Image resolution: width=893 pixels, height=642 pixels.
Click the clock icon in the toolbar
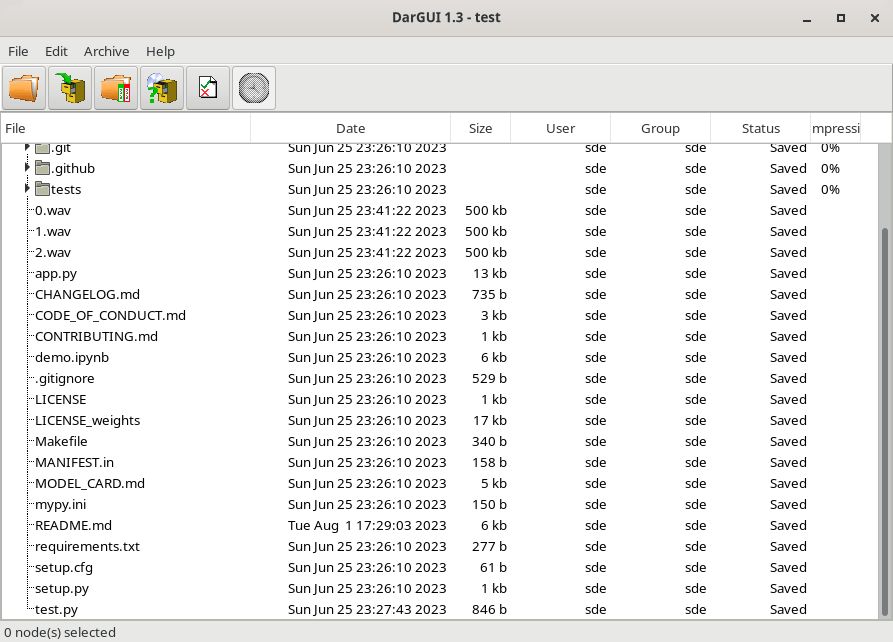(x=253, y=88)
